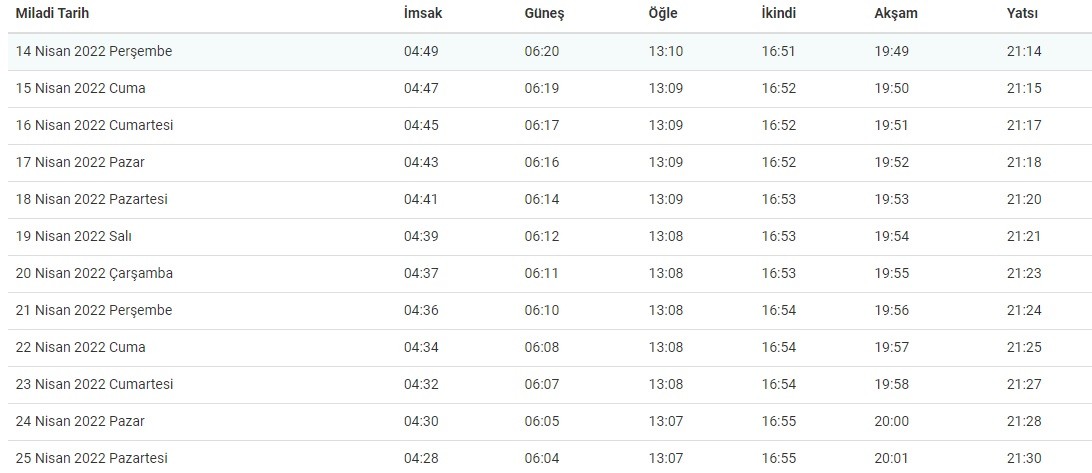Select the 21 Nisan 2022 Perşembe date

[94, 310]
